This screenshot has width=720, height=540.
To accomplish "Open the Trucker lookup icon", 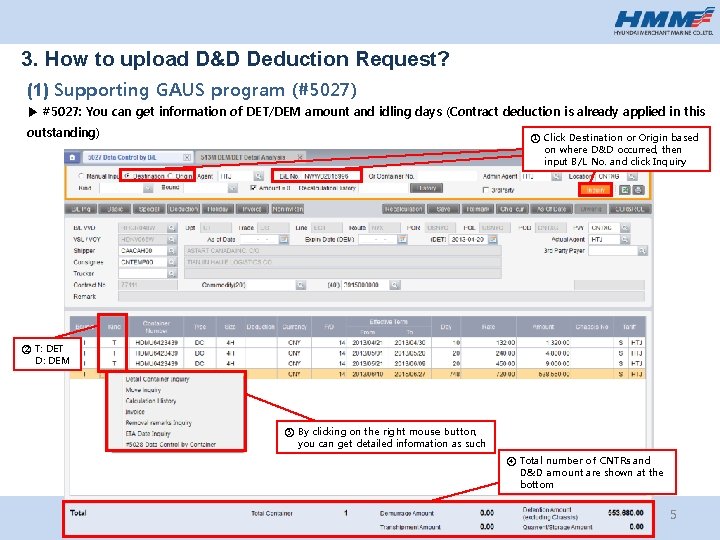I will coord(172,273).
